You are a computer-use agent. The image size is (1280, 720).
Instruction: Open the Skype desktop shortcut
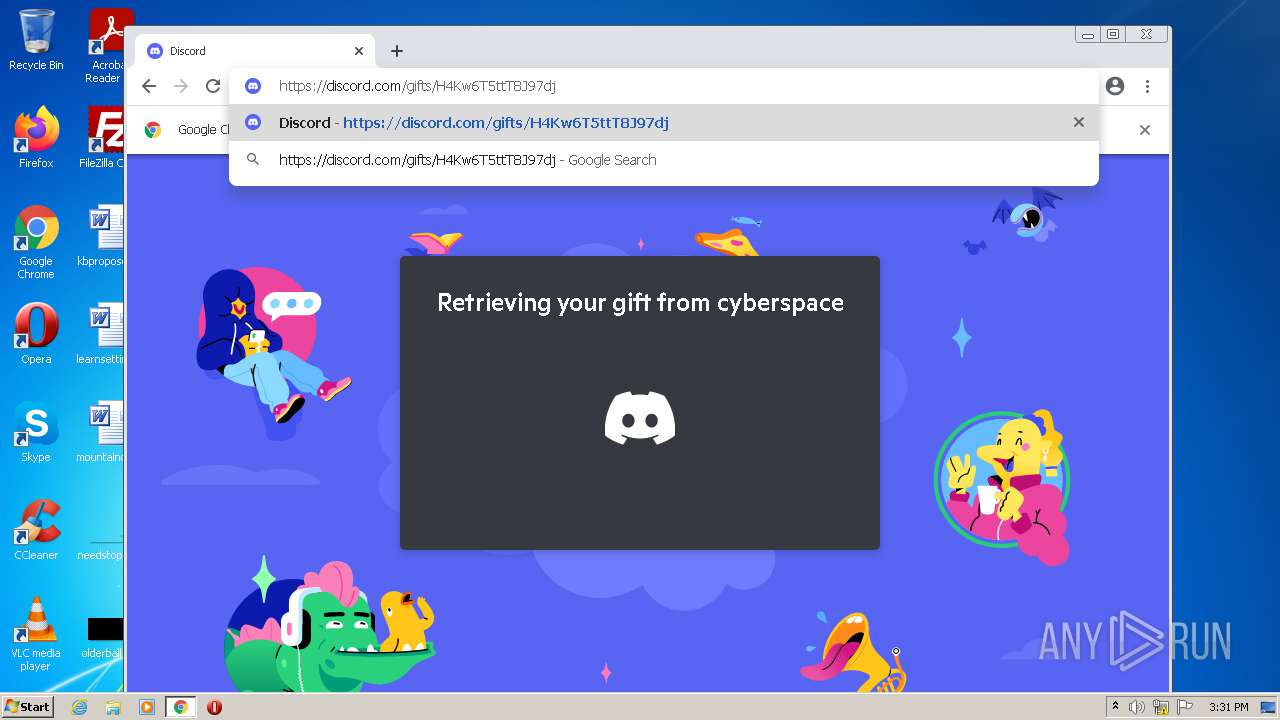point(36,432)
